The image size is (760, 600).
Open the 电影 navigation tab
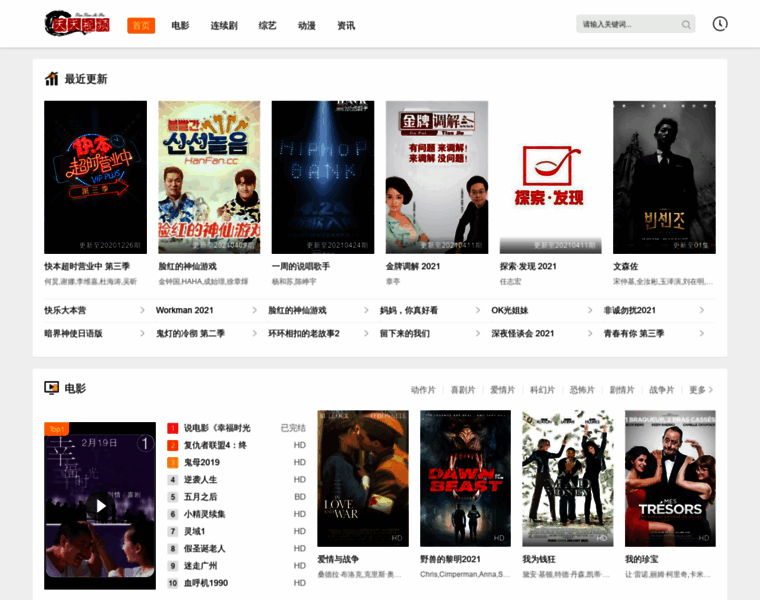tap(180, 26)
